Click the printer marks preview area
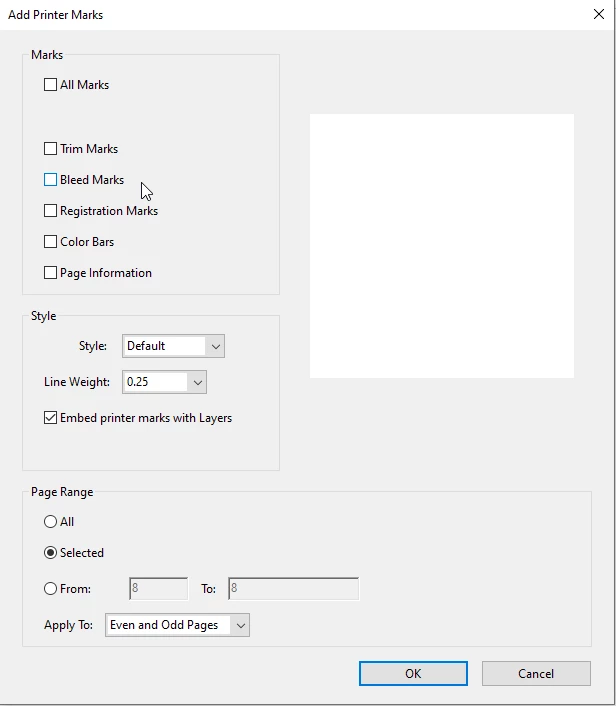 [x=442, y=246]
